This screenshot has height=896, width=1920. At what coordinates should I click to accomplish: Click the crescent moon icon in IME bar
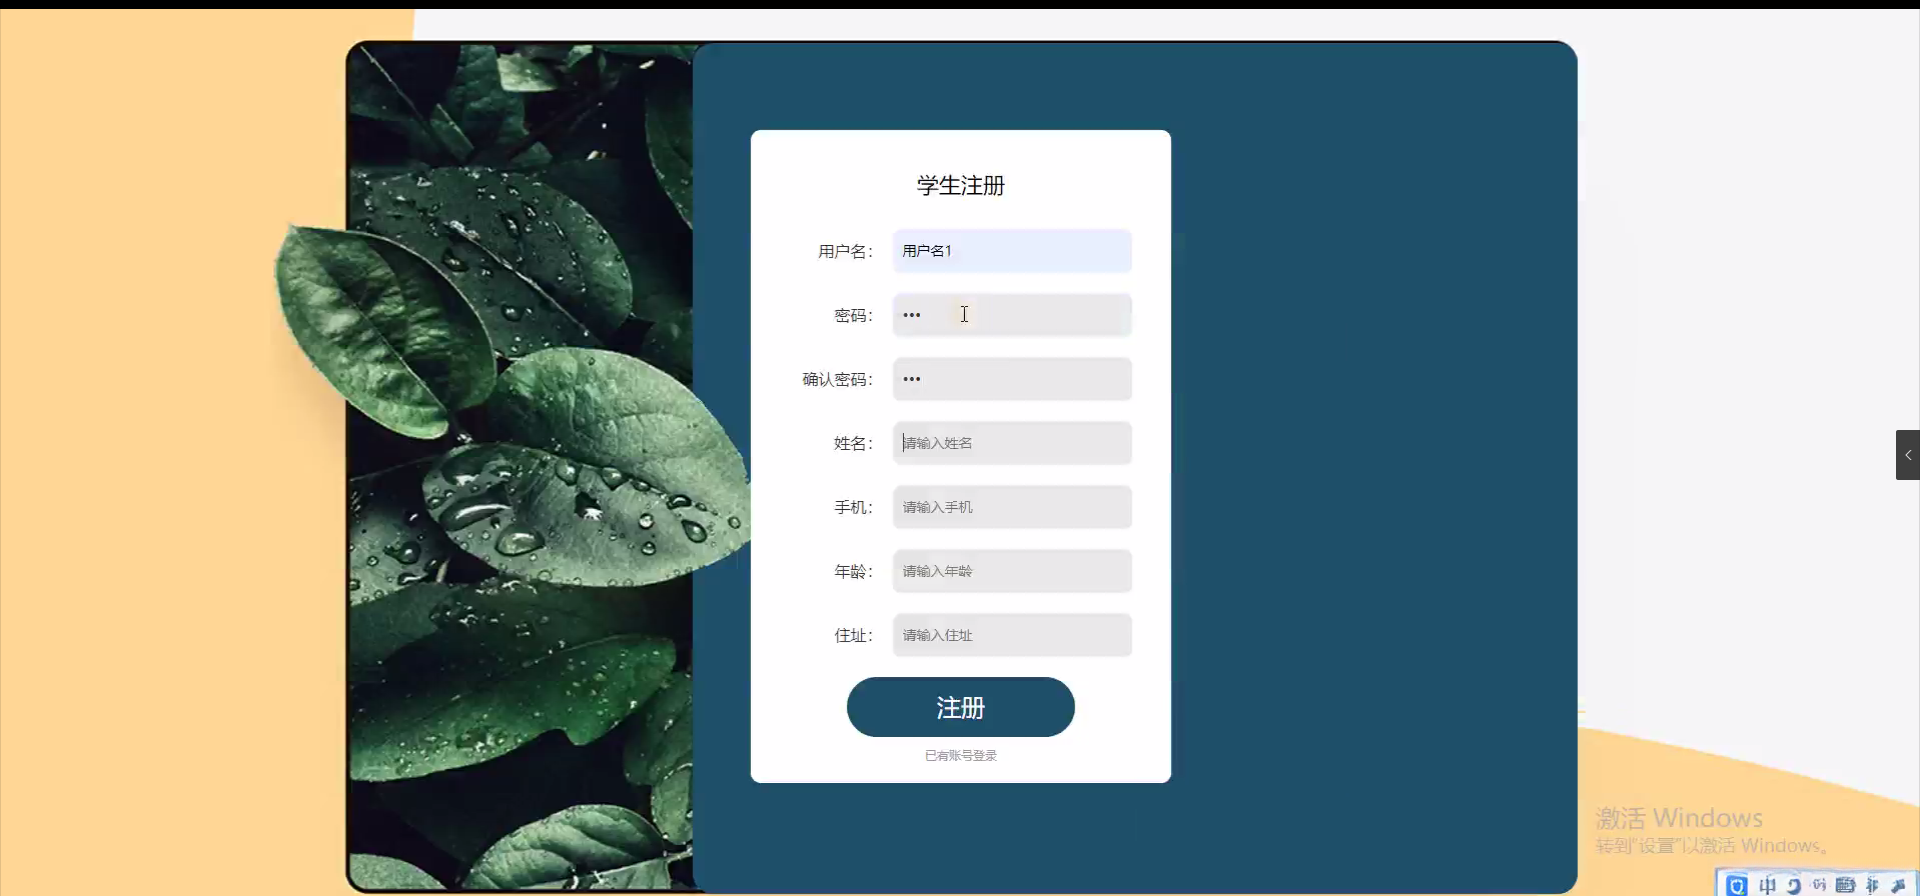tap(1793, 885)
